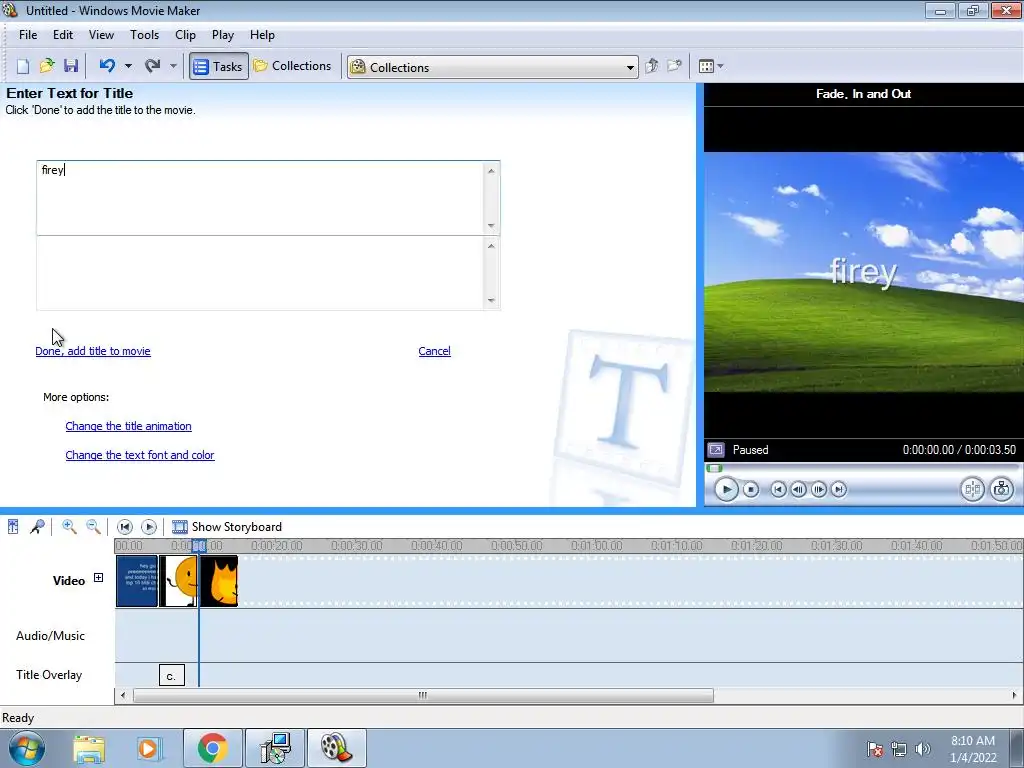Click the Take Picture camera icon
1024x768 pixels.
[1002, 489]
